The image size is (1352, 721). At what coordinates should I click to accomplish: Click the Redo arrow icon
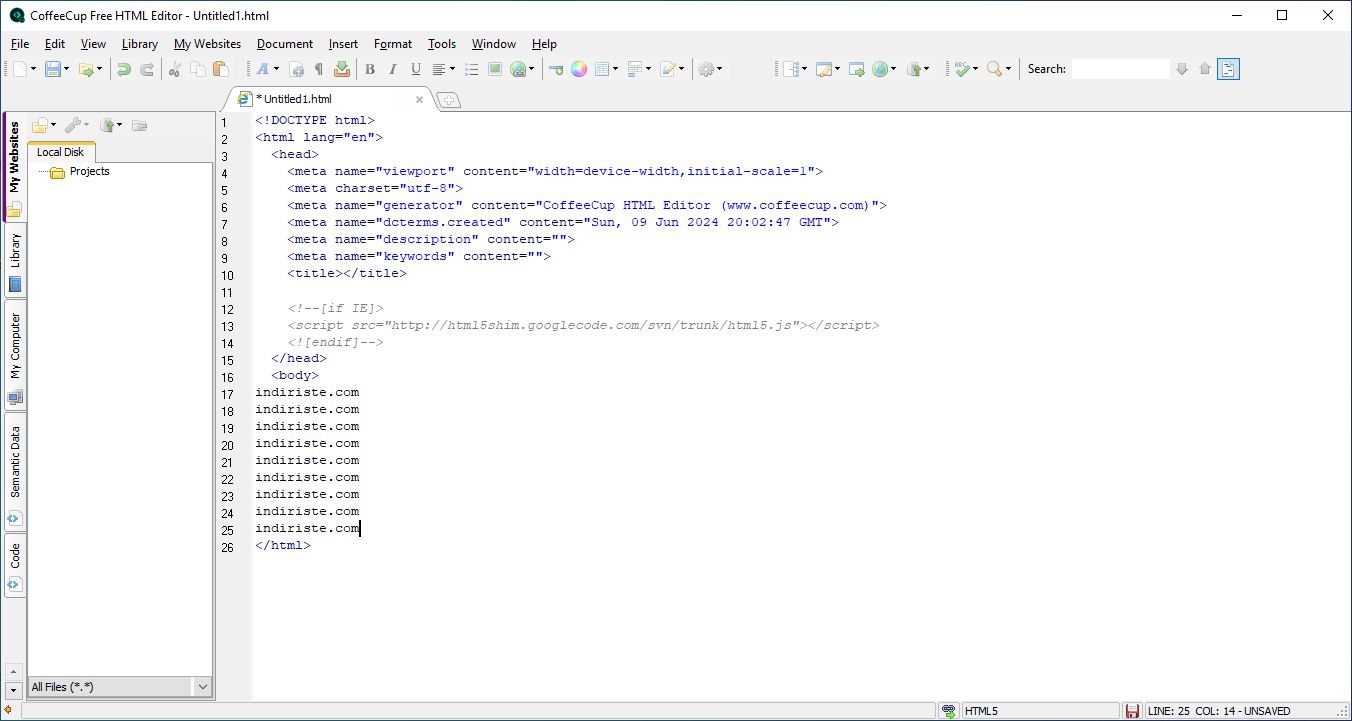point(147,69)
